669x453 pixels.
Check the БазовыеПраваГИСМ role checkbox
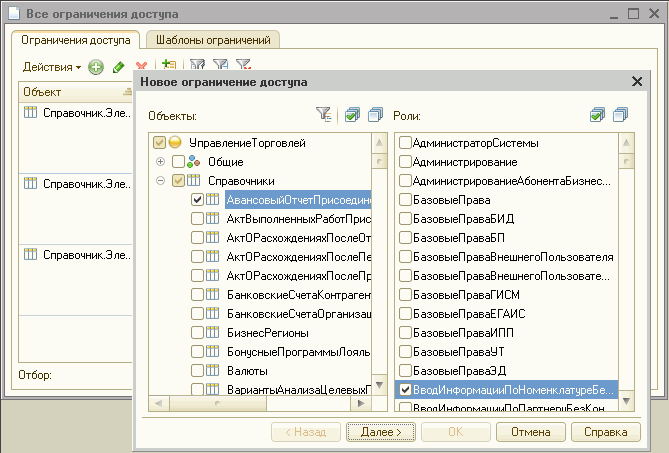(x=405, y=295)
